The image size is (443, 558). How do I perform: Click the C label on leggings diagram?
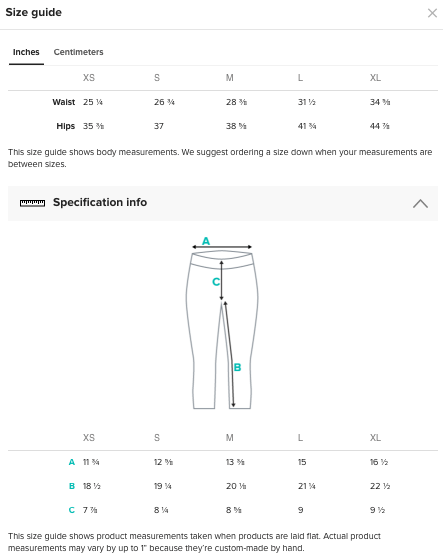[216, 282]
